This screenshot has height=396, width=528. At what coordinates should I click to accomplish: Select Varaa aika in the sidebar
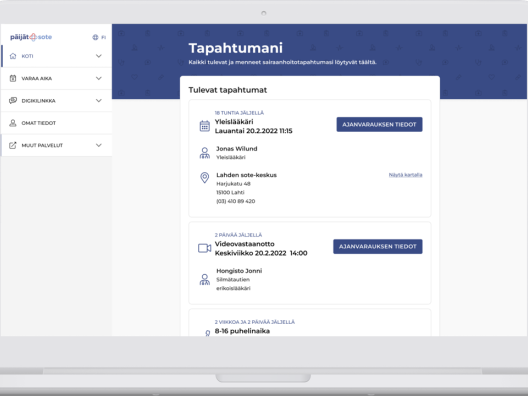(x=57, y=78)
